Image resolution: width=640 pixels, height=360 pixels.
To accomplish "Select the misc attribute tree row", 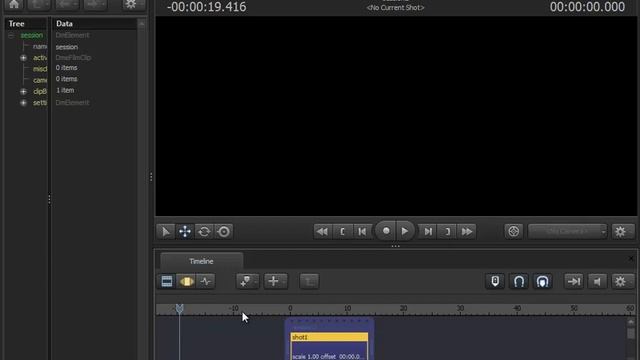I will (x=40, y=69).
